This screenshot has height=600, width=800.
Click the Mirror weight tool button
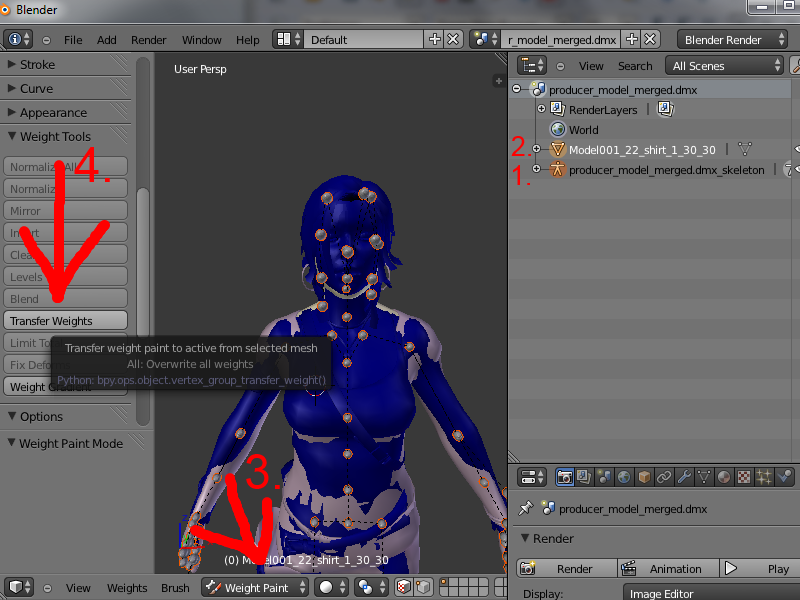[65, 210]
